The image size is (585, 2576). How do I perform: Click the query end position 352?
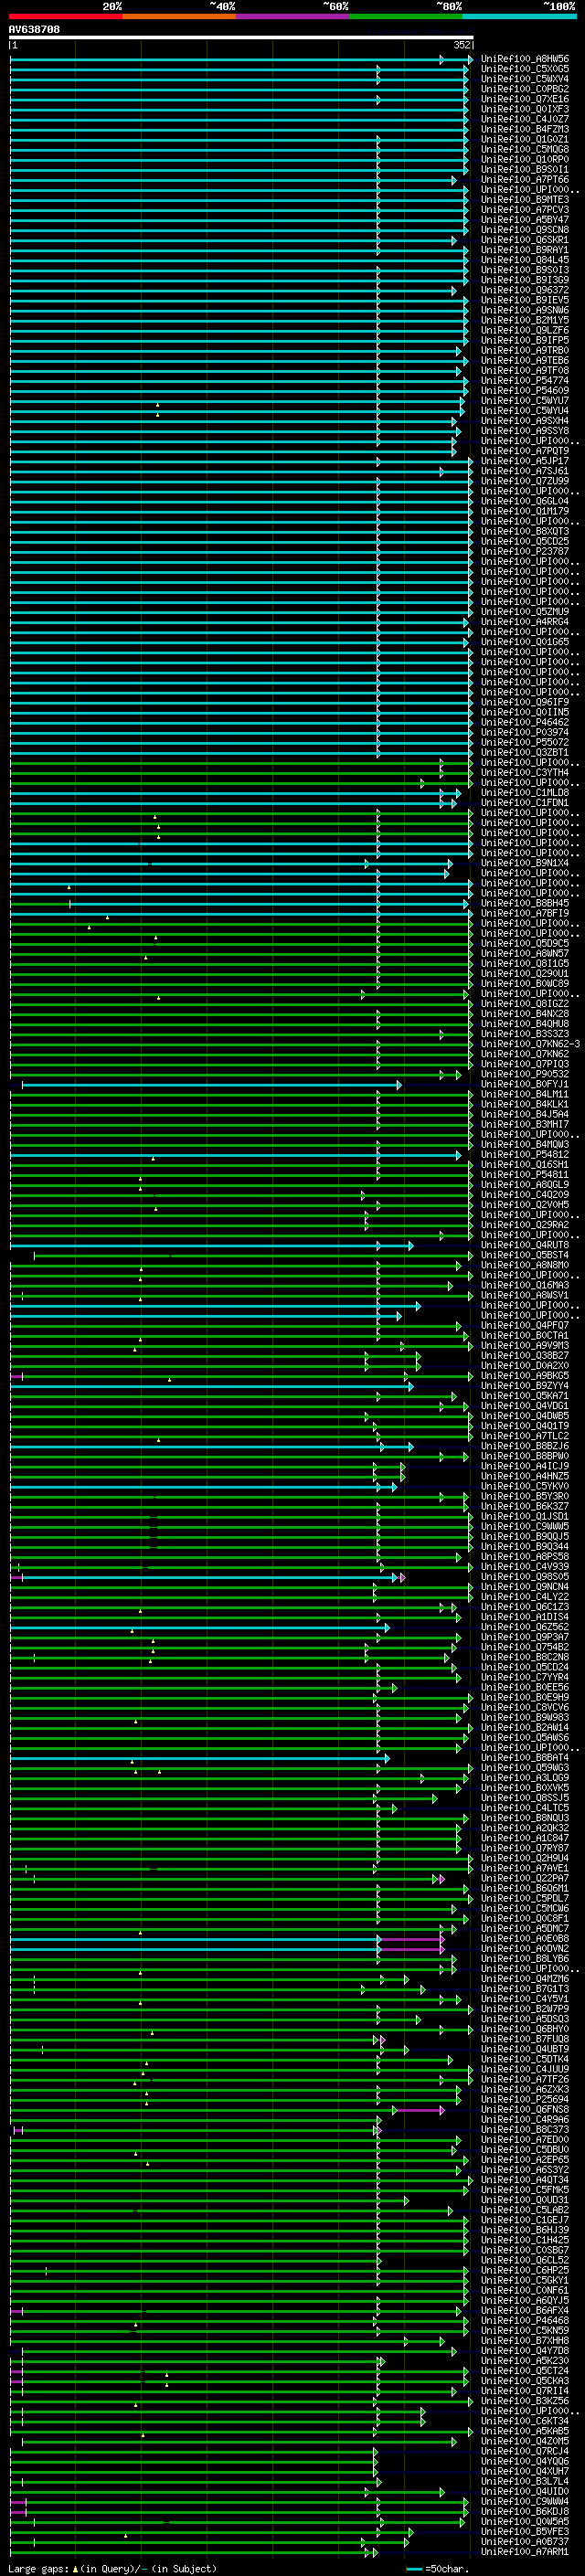click(462, 45)
